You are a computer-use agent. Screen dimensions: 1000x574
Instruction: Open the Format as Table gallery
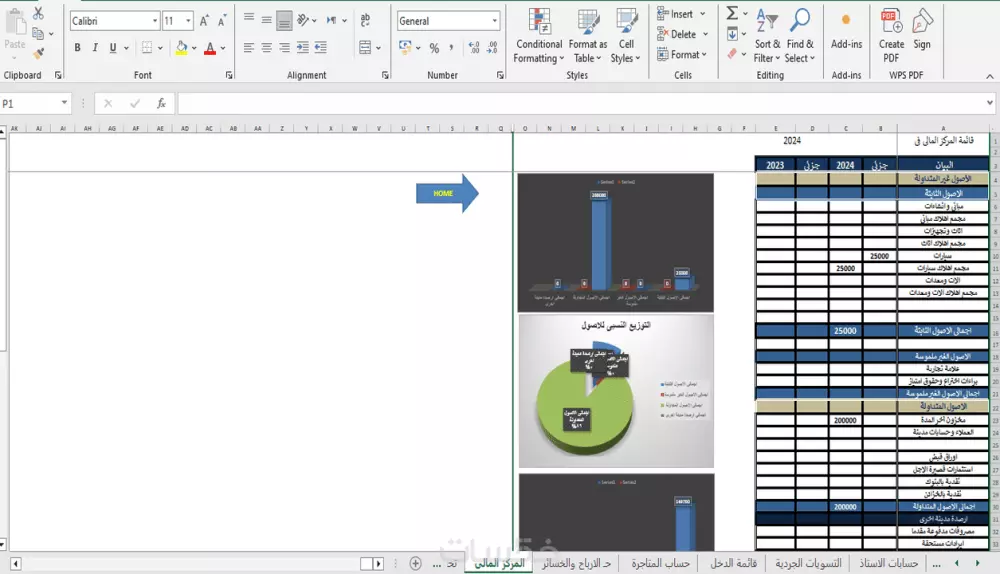click(587, 36)
